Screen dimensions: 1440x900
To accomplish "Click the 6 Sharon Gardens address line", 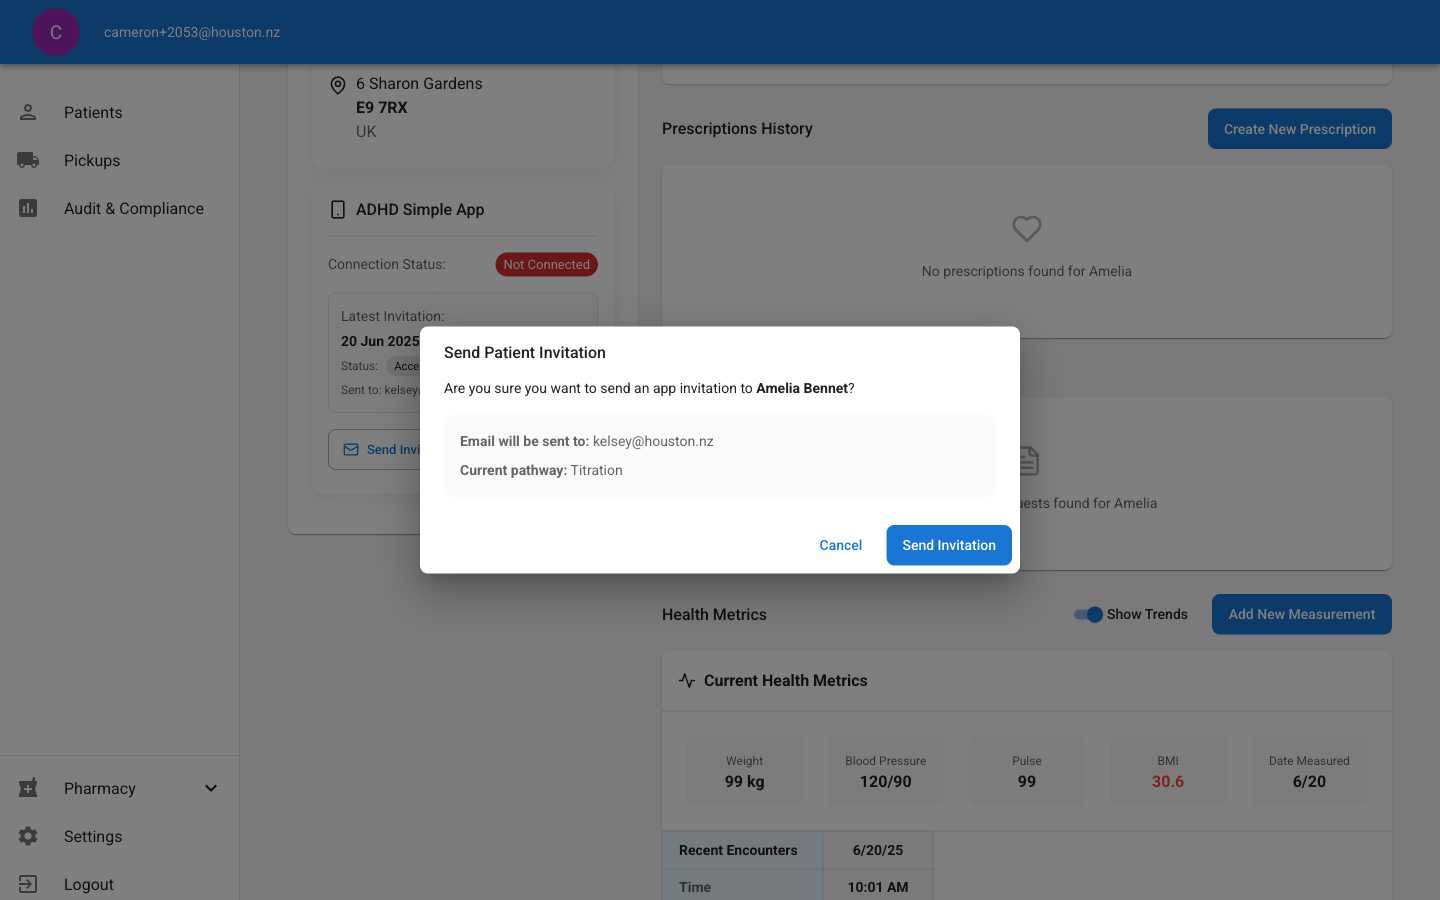I will point(419,84).
